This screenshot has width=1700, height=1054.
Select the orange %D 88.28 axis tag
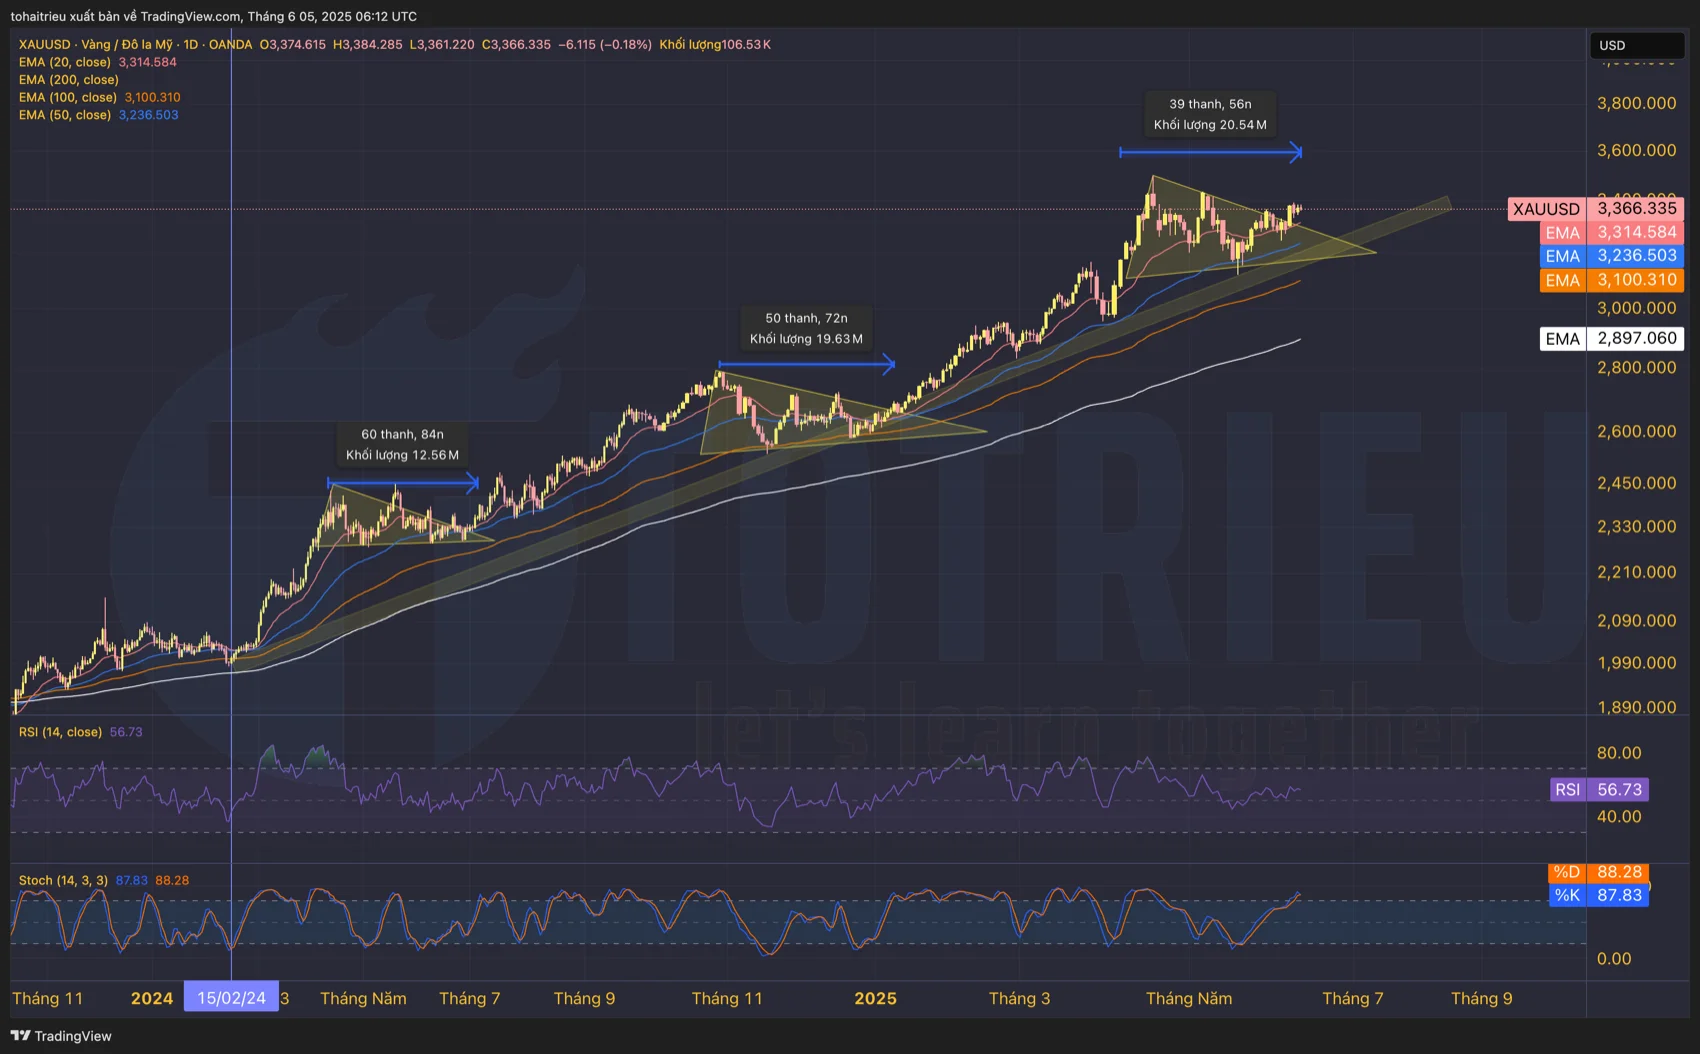[x=1597, y=872]
